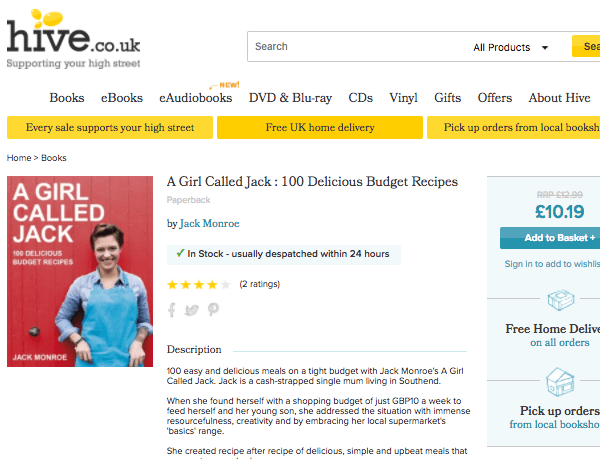
Task: Click 'Every sale supports your high street' banner
Action: pos(110,127)
